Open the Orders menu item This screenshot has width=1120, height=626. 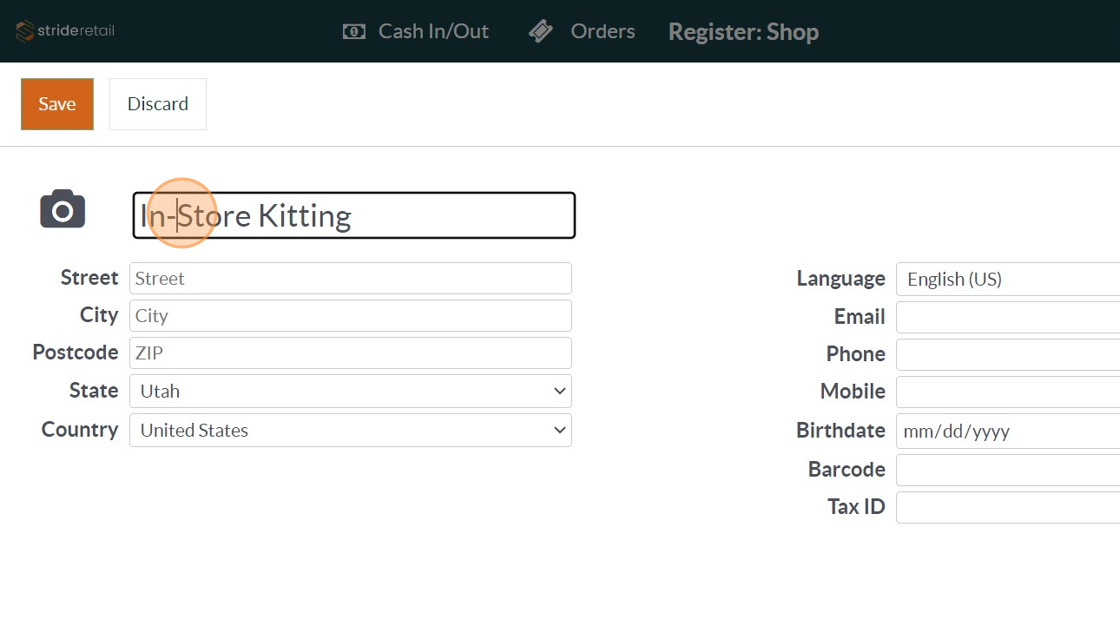[x=602, y=31]
